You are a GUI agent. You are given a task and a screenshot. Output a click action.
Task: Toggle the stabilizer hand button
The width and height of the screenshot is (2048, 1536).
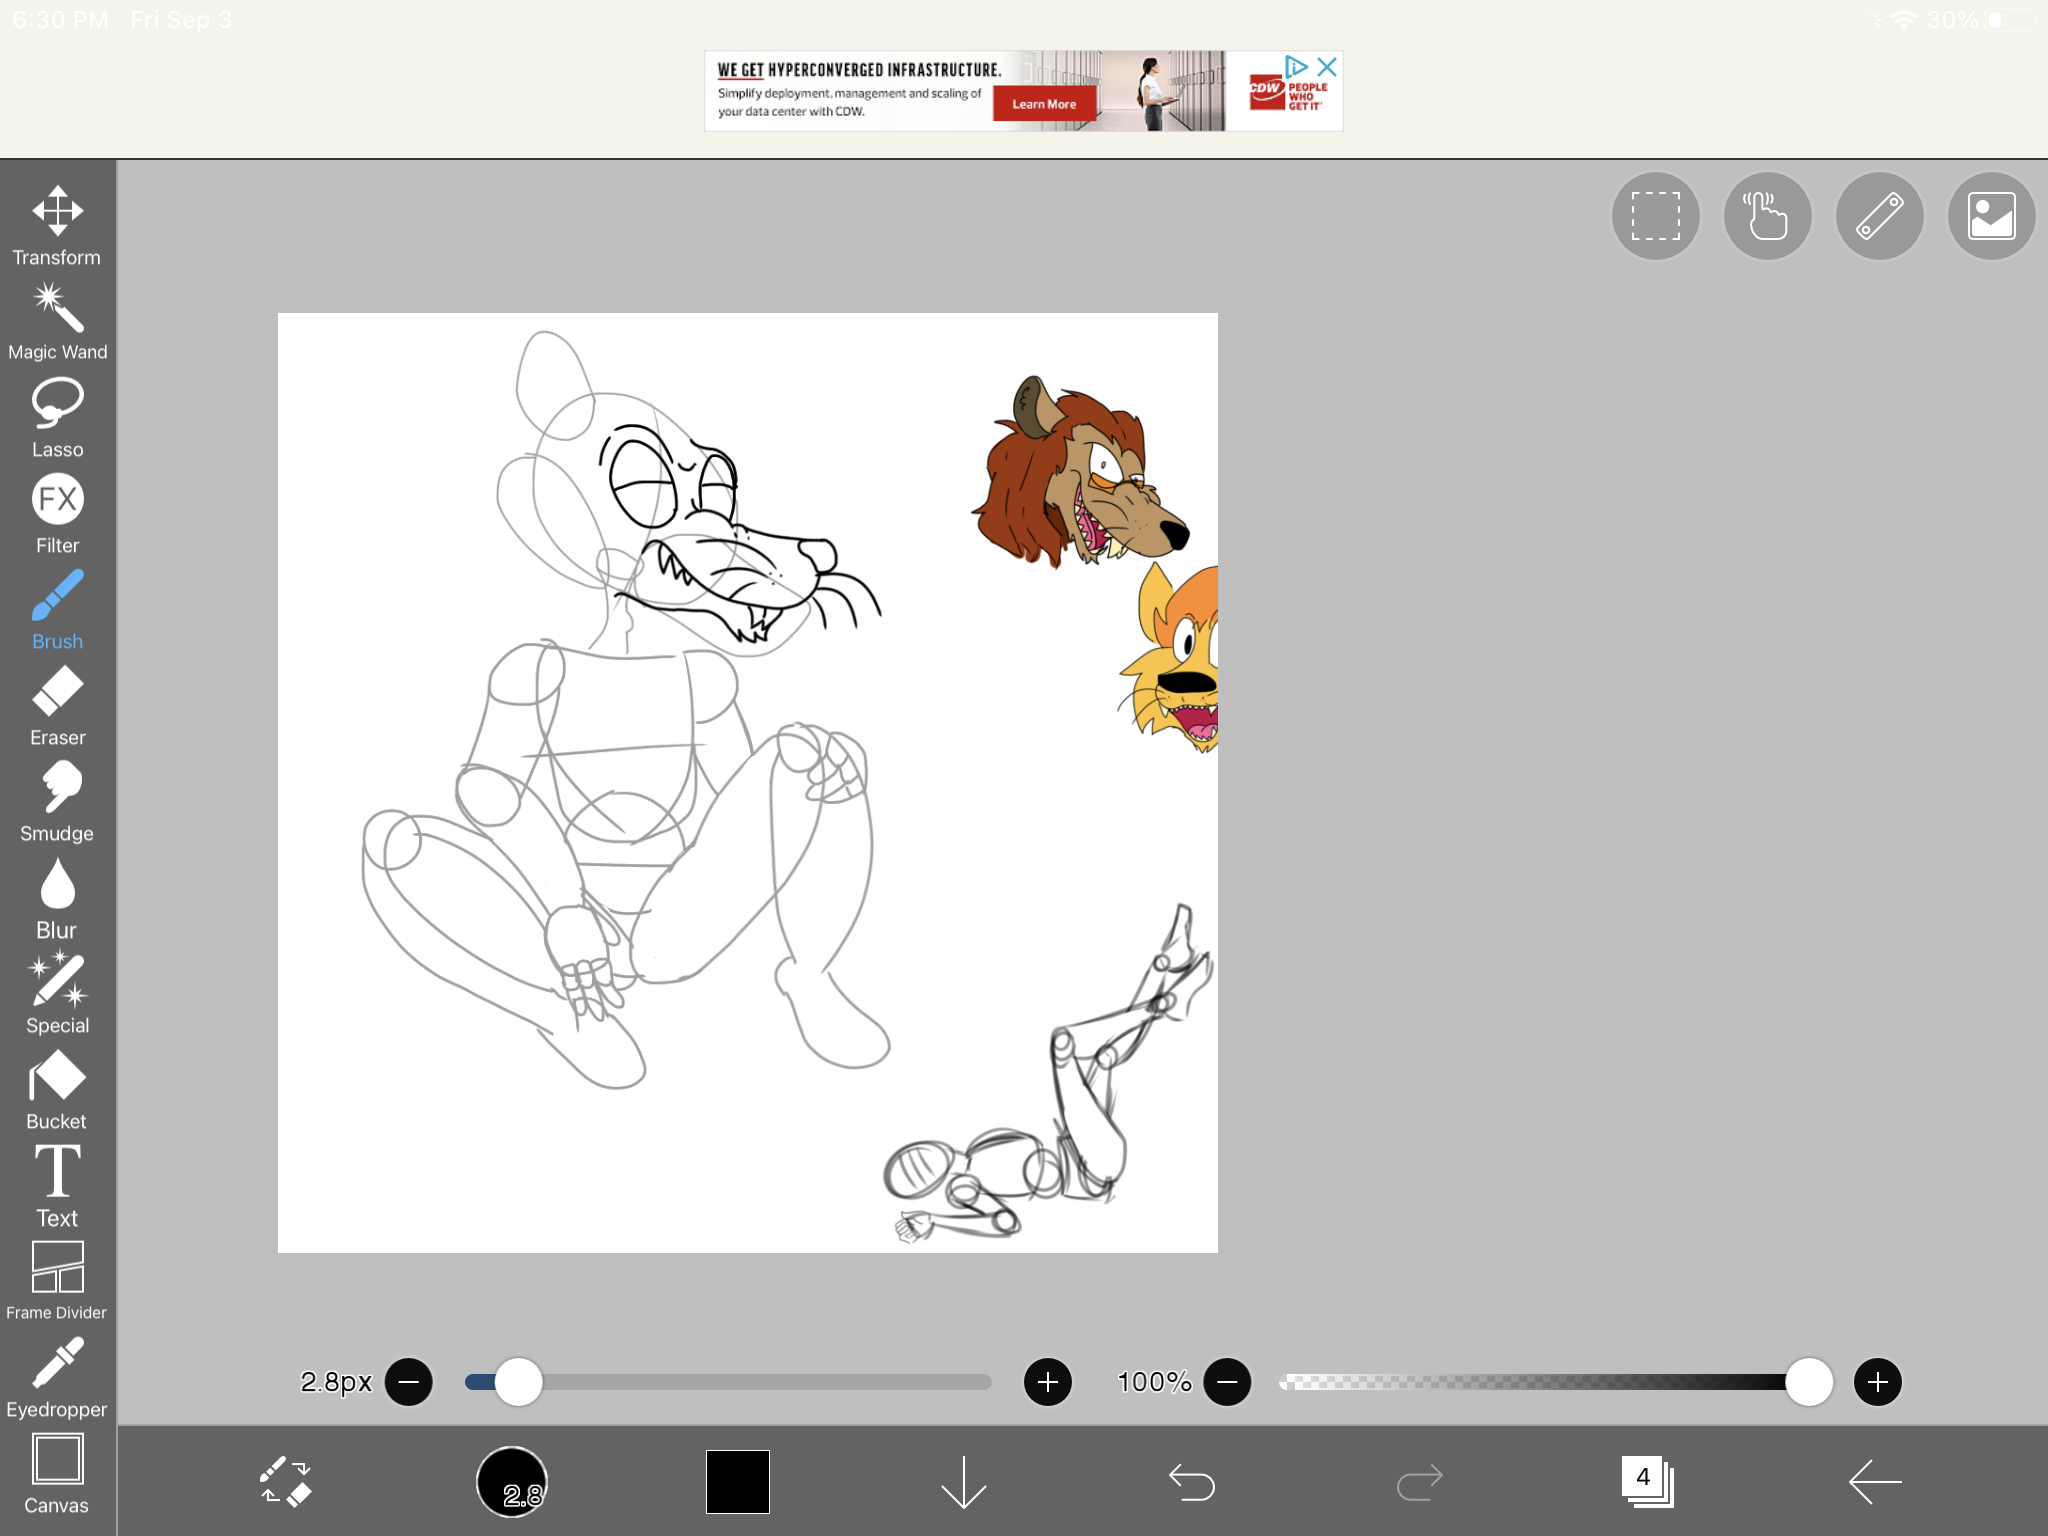click(1767, 216)
